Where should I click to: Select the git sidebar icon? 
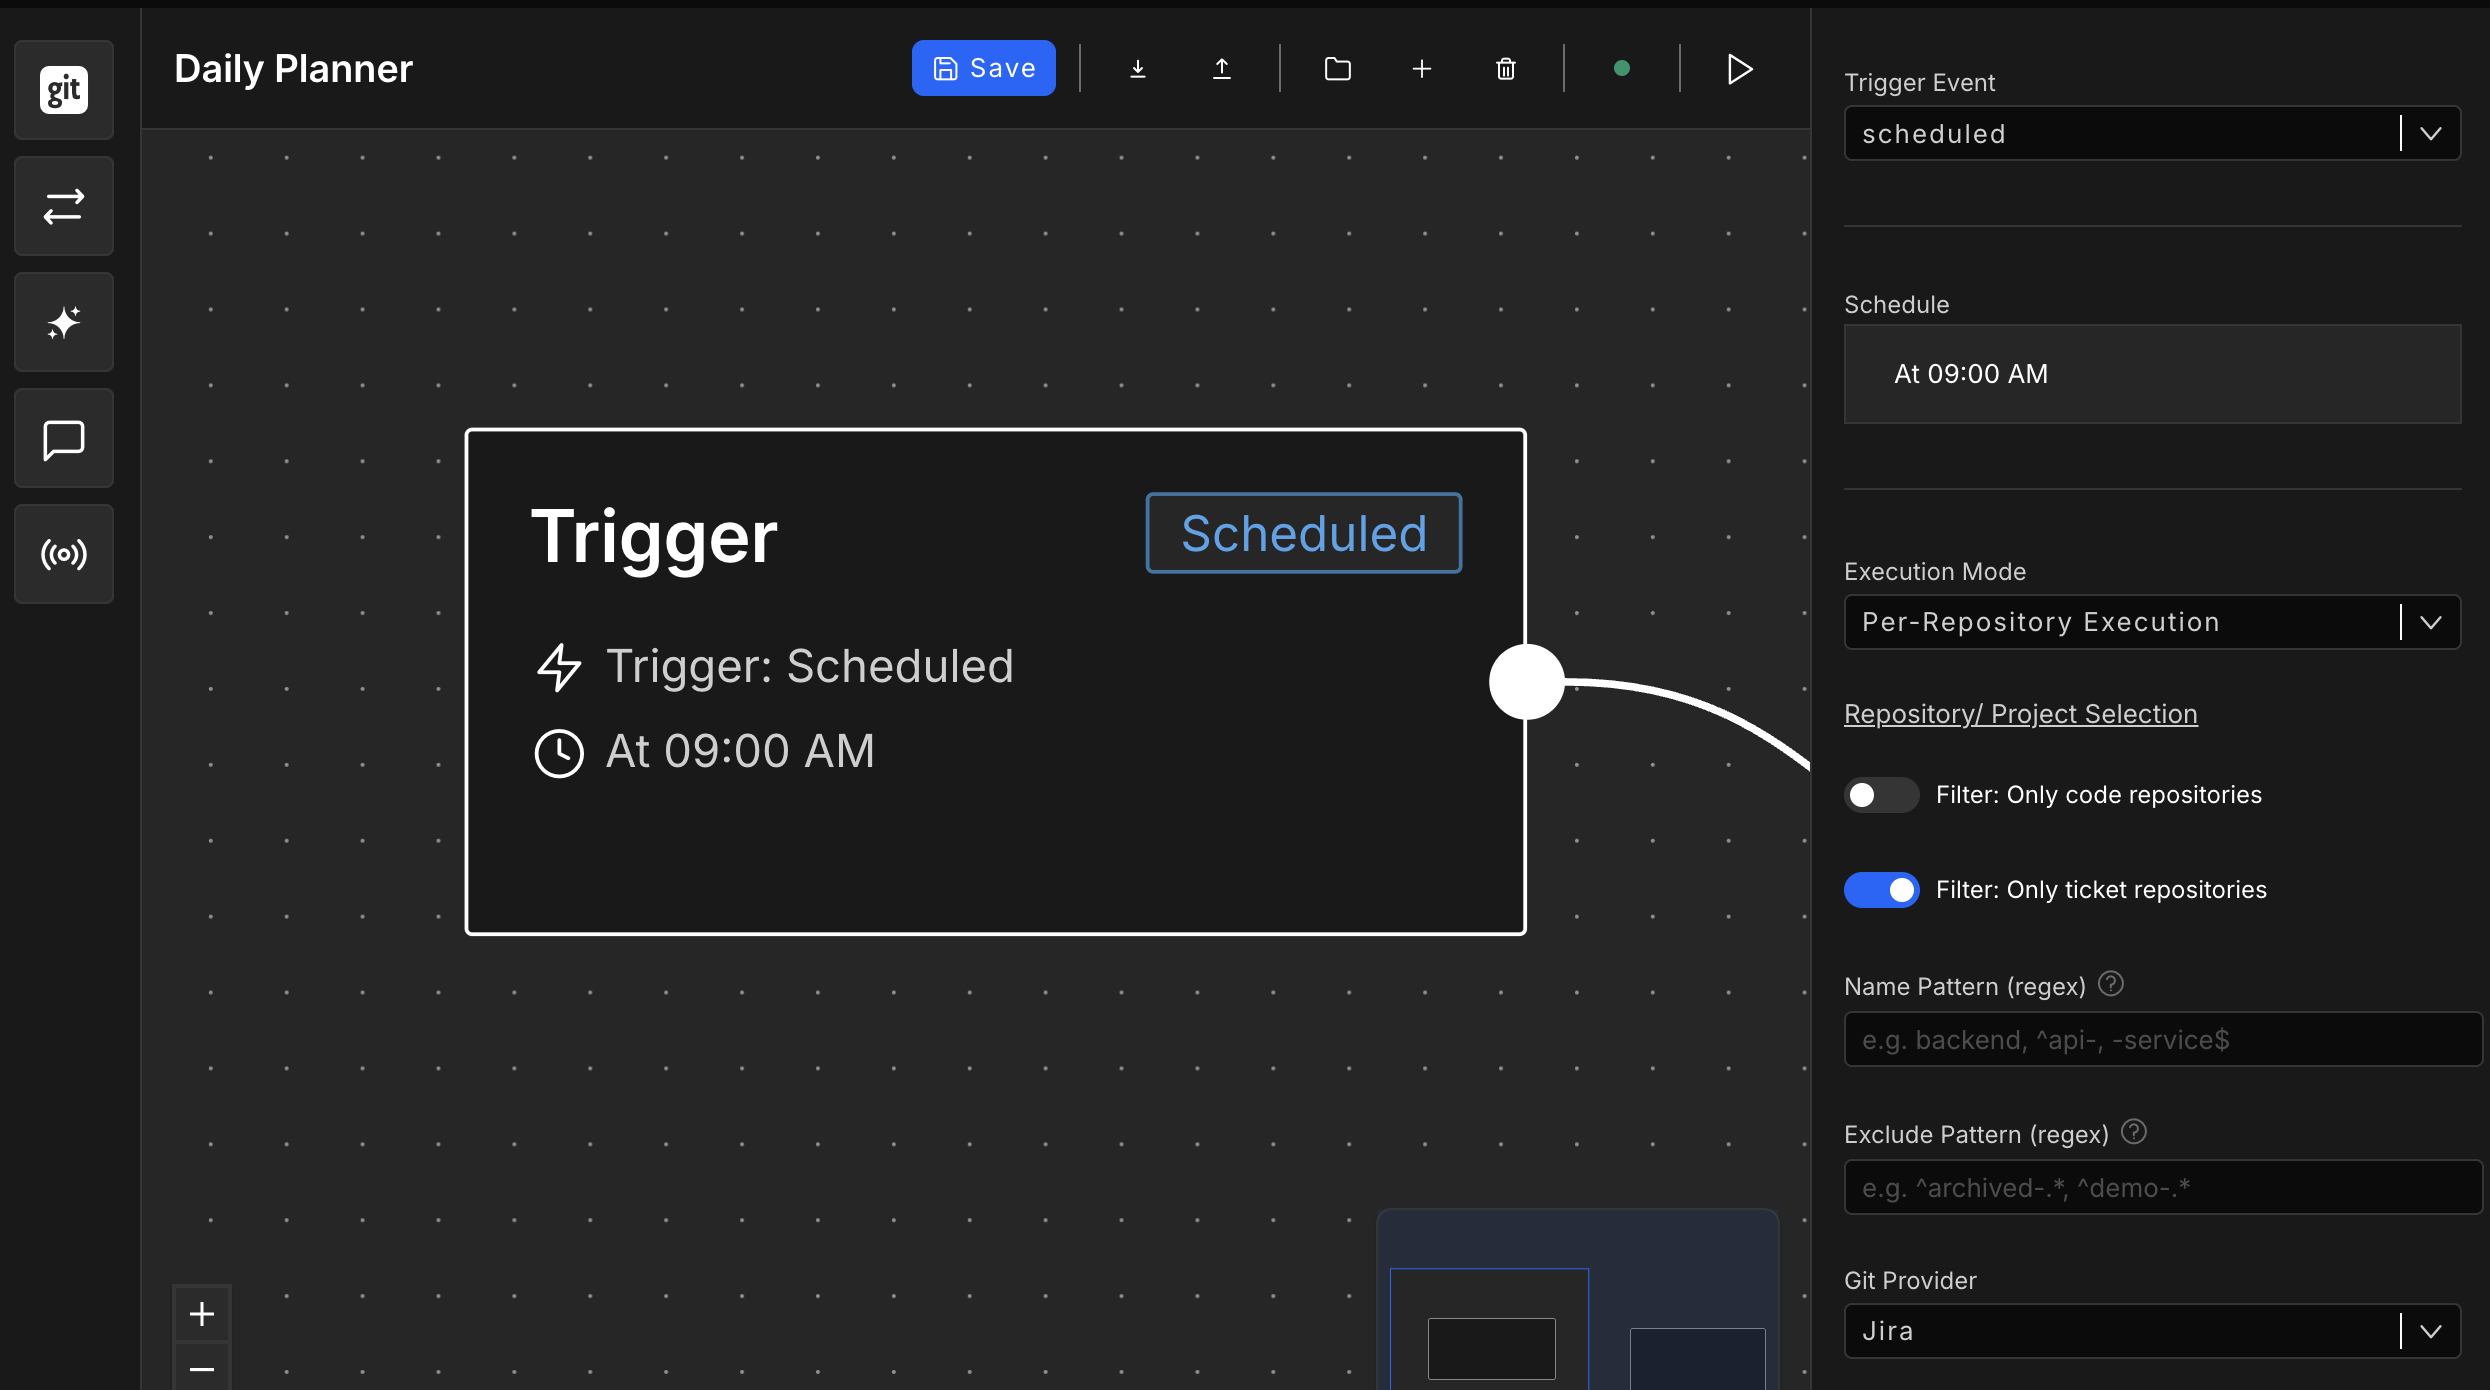(63, 89)
